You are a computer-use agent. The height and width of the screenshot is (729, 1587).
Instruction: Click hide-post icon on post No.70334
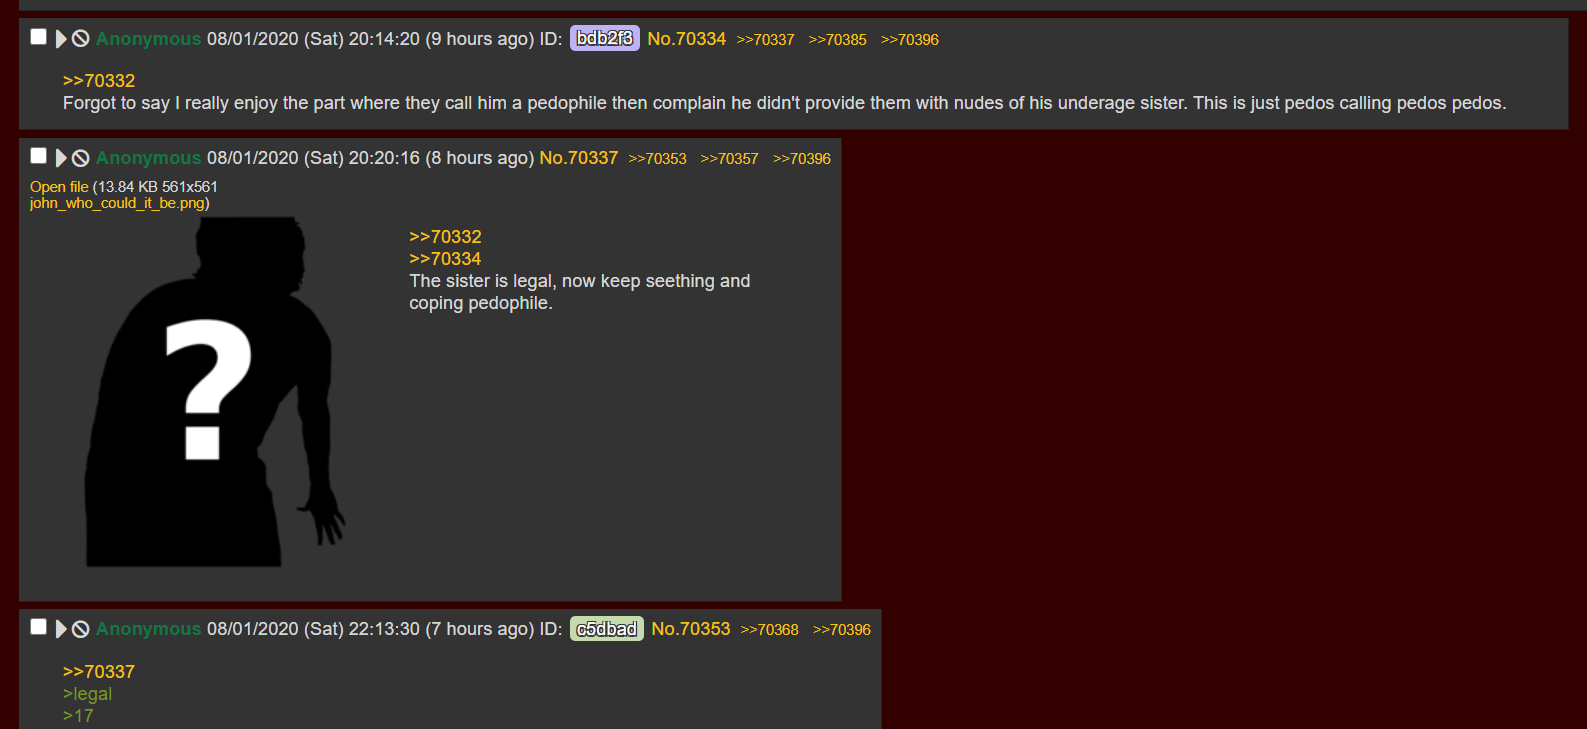point(81,39)
